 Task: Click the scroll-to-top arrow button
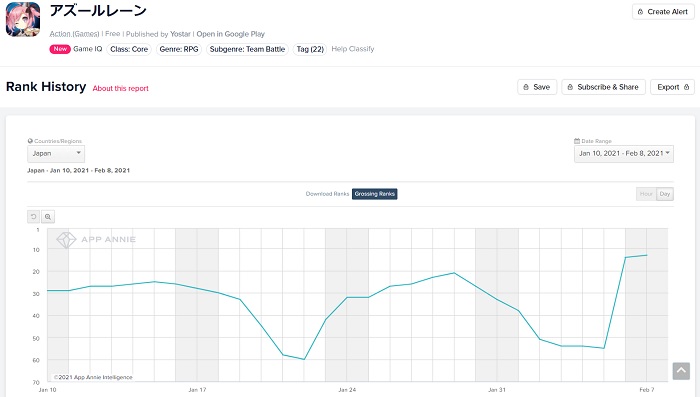click(681, 371)
